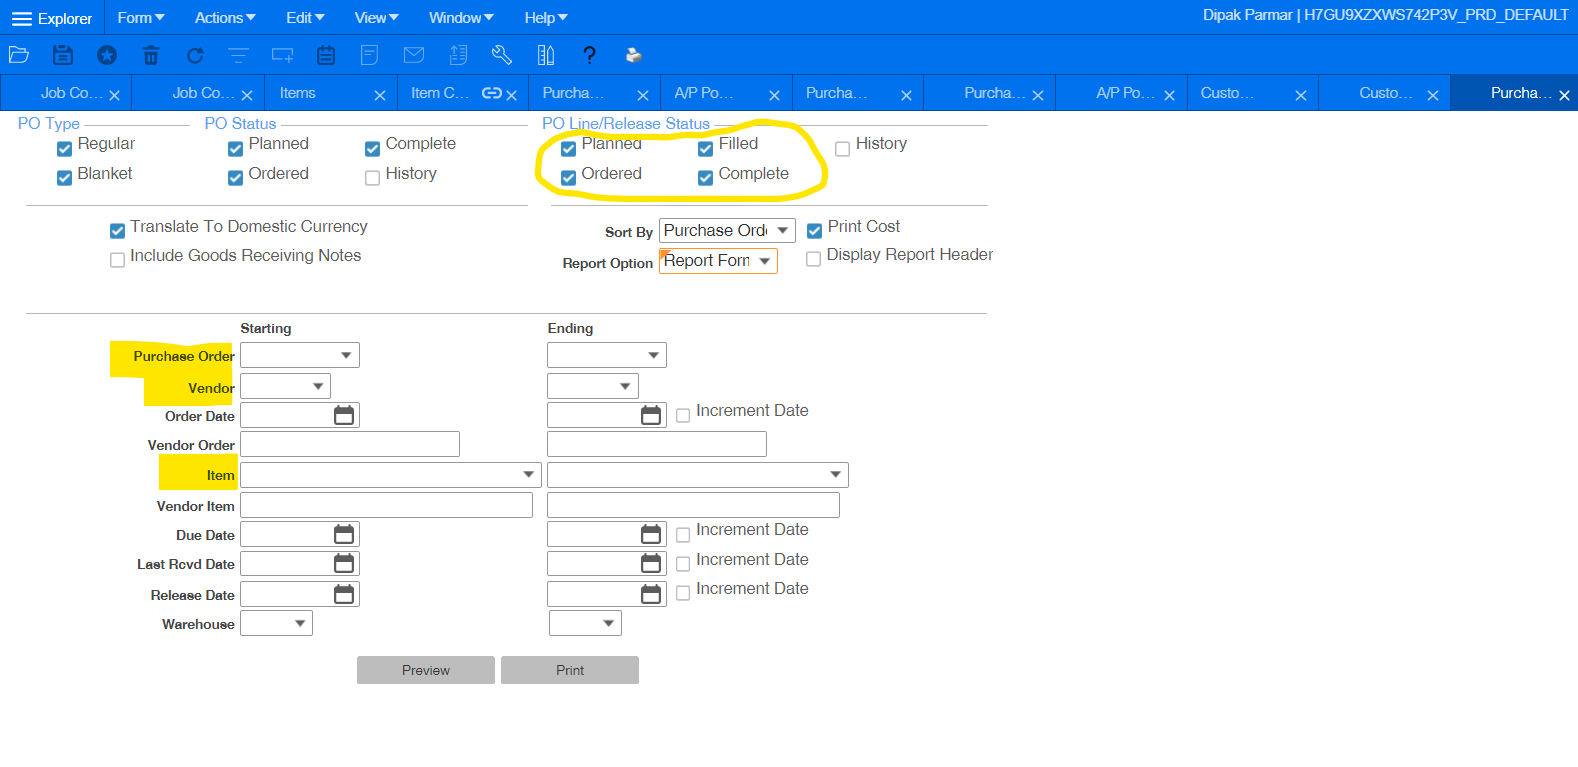Click the starting Vendor Order field

[x=350, y=445]
